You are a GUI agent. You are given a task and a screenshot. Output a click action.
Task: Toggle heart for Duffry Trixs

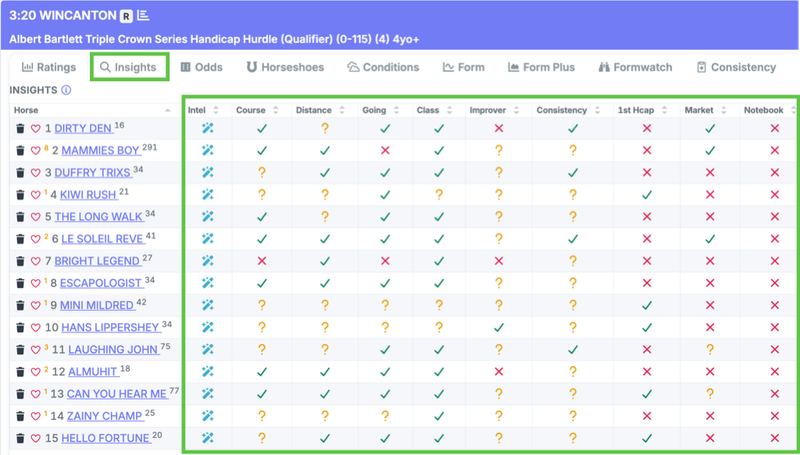[x=36, y=173]
